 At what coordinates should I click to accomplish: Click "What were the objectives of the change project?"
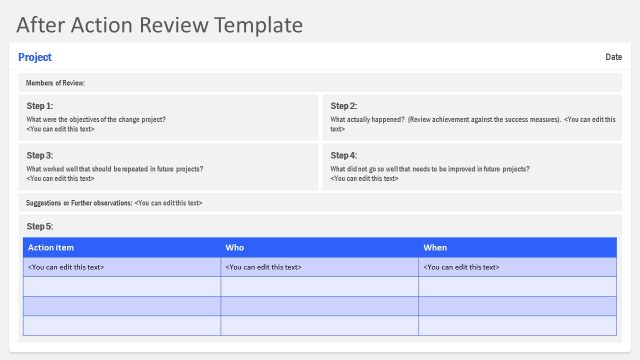tap(96, 120)
